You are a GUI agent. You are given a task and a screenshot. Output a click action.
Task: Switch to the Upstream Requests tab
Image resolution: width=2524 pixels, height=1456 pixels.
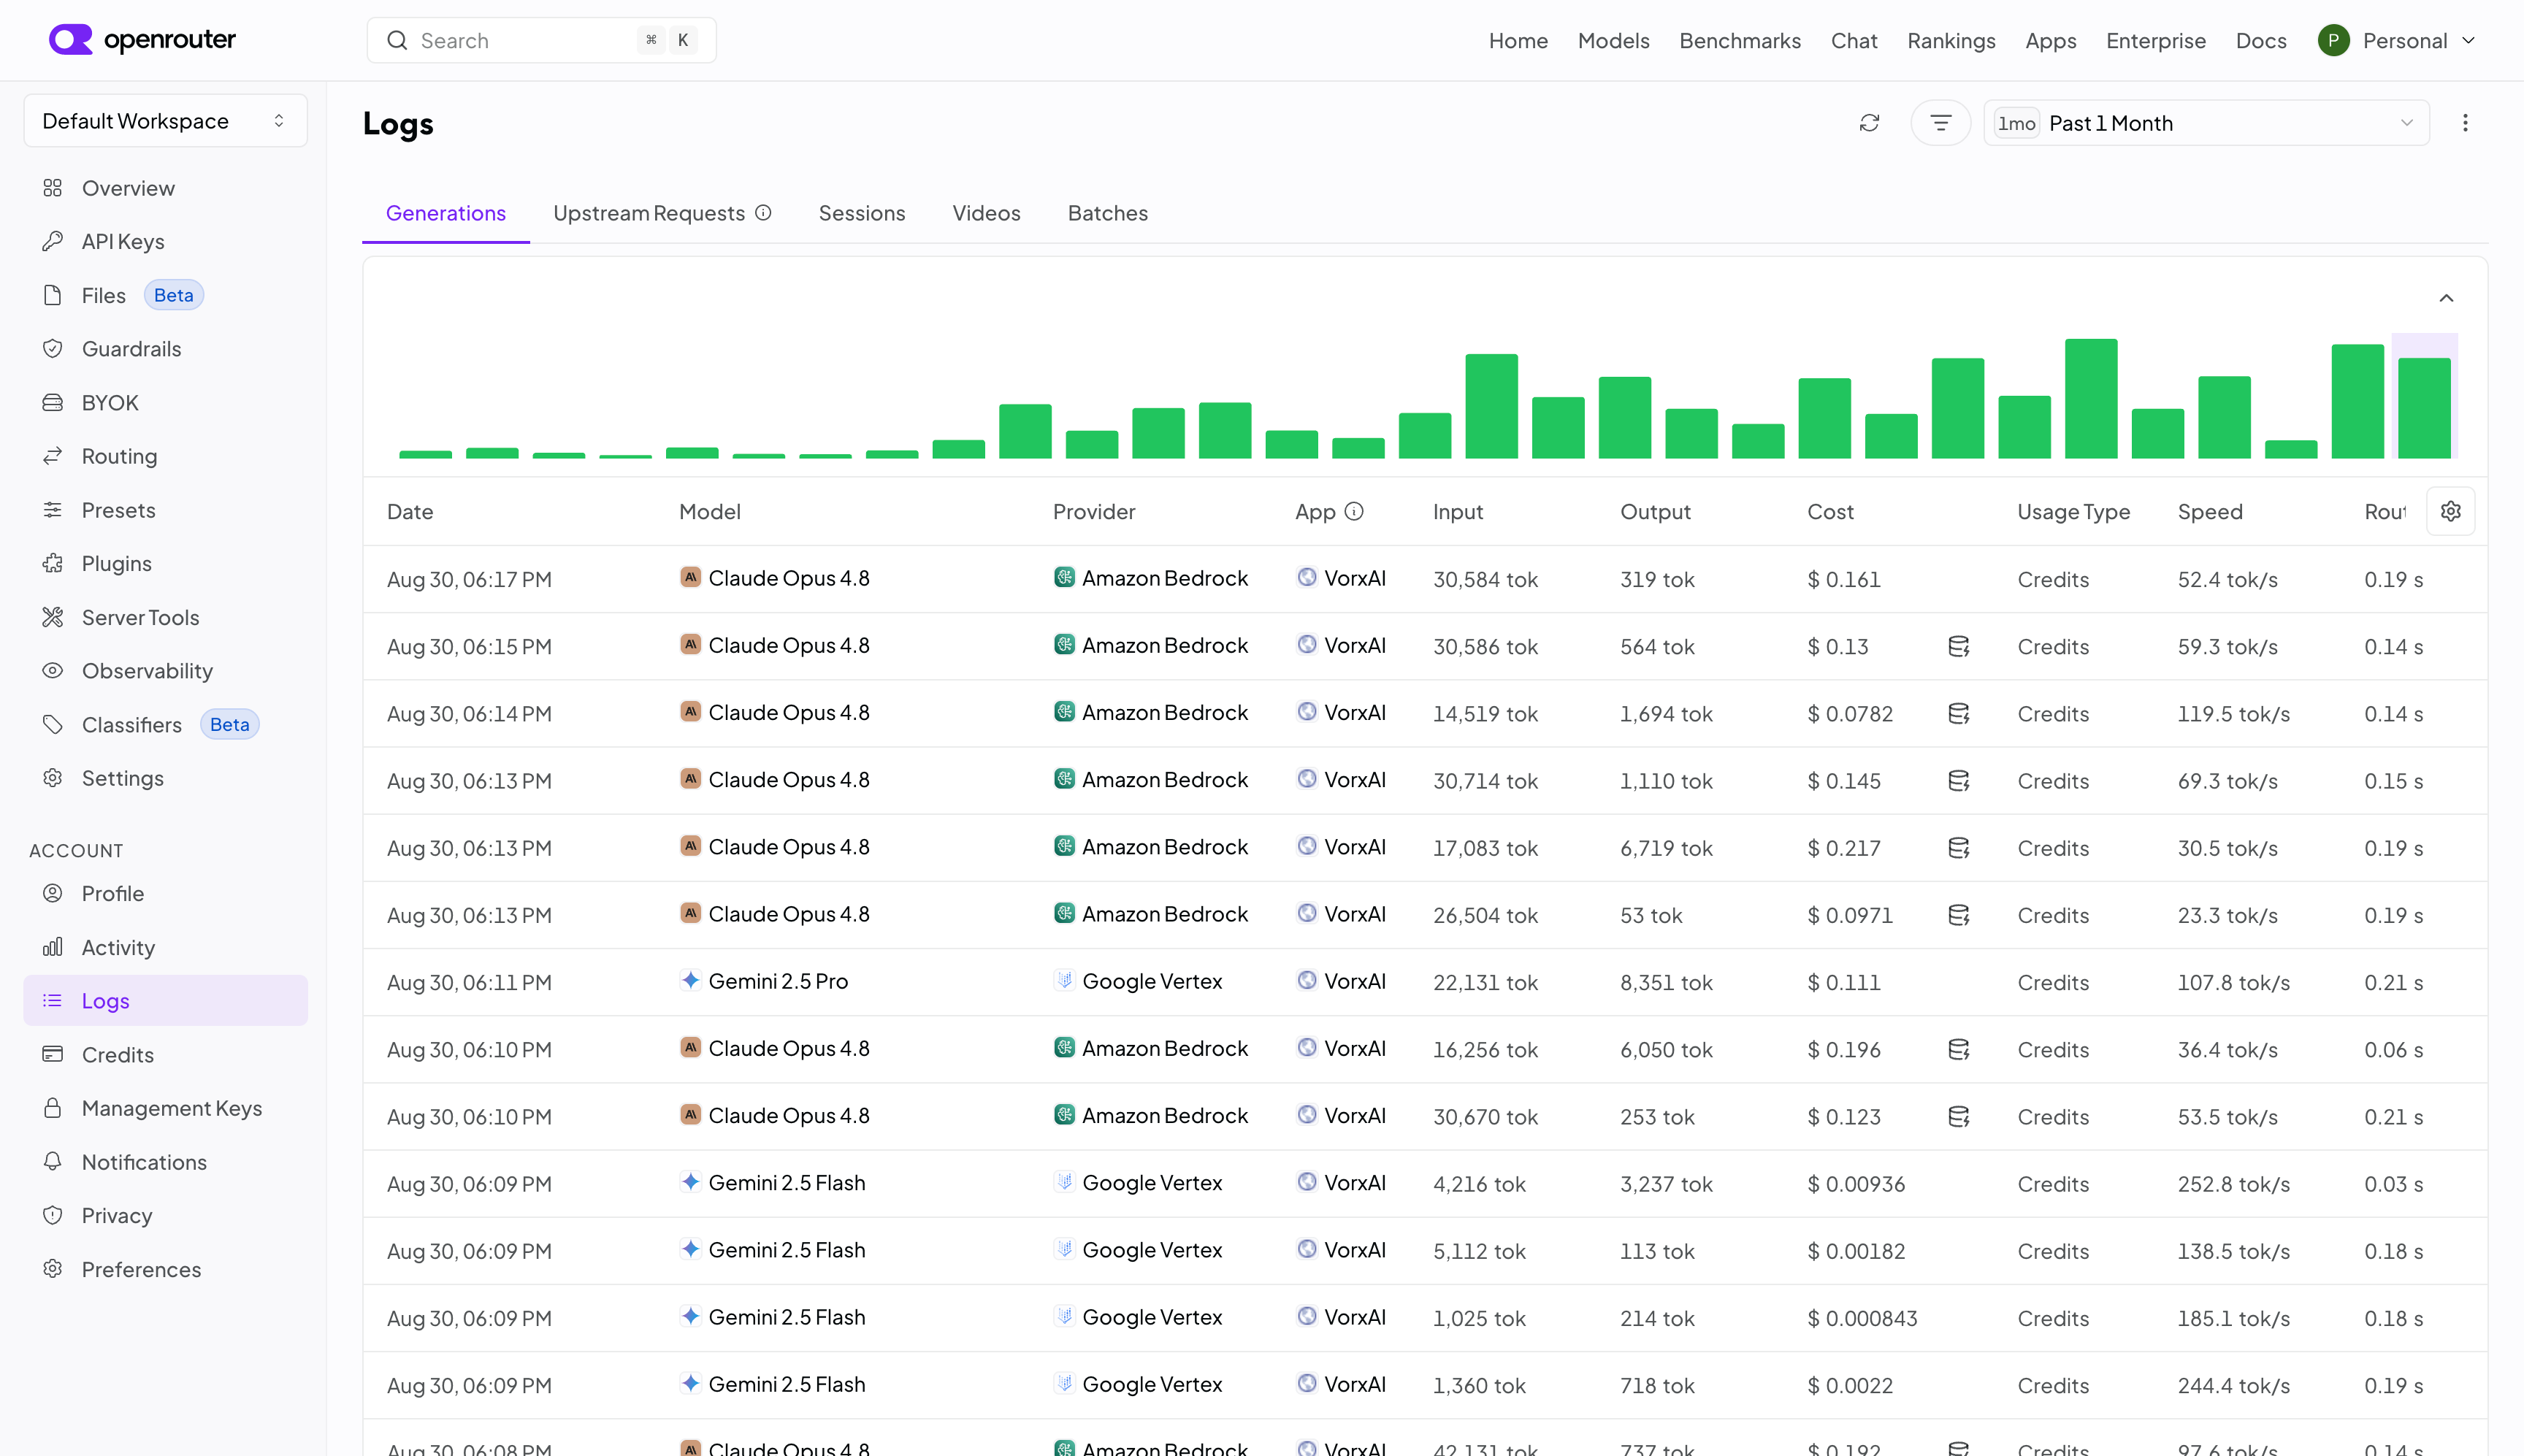pos(649,213)
